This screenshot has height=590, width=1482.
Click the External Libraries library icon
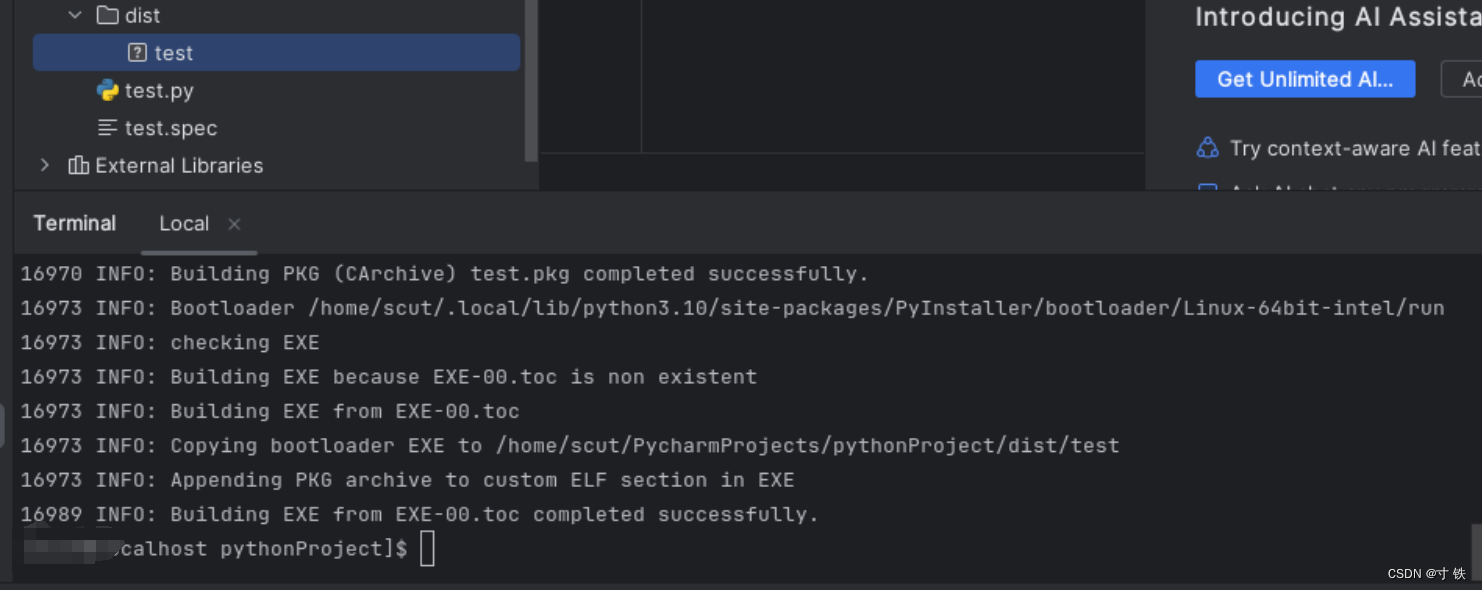[x=78, y=165]
